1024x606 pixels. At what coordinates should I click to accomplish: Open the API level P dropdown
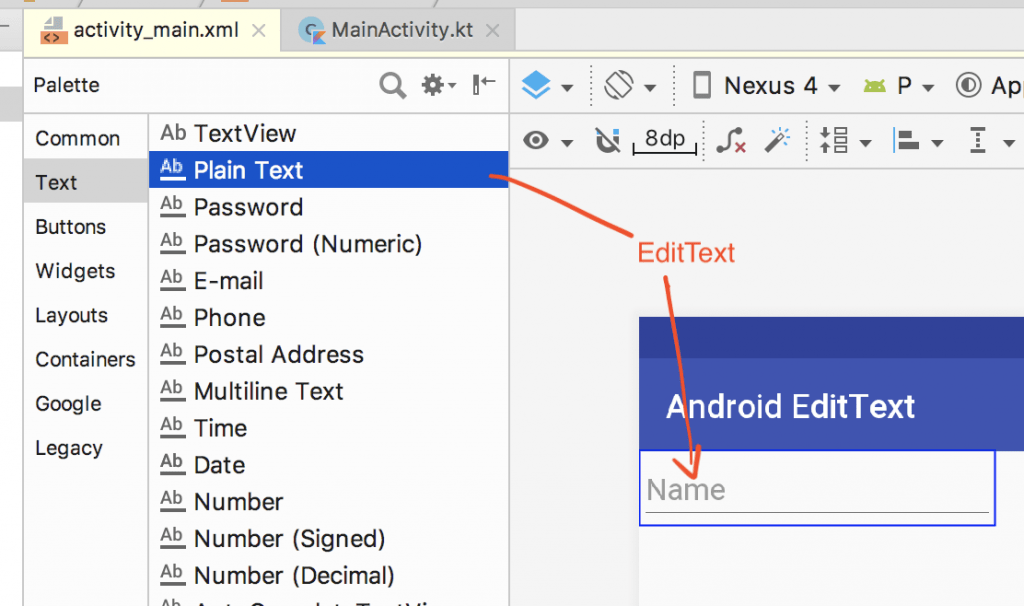[x=900, y=85]
